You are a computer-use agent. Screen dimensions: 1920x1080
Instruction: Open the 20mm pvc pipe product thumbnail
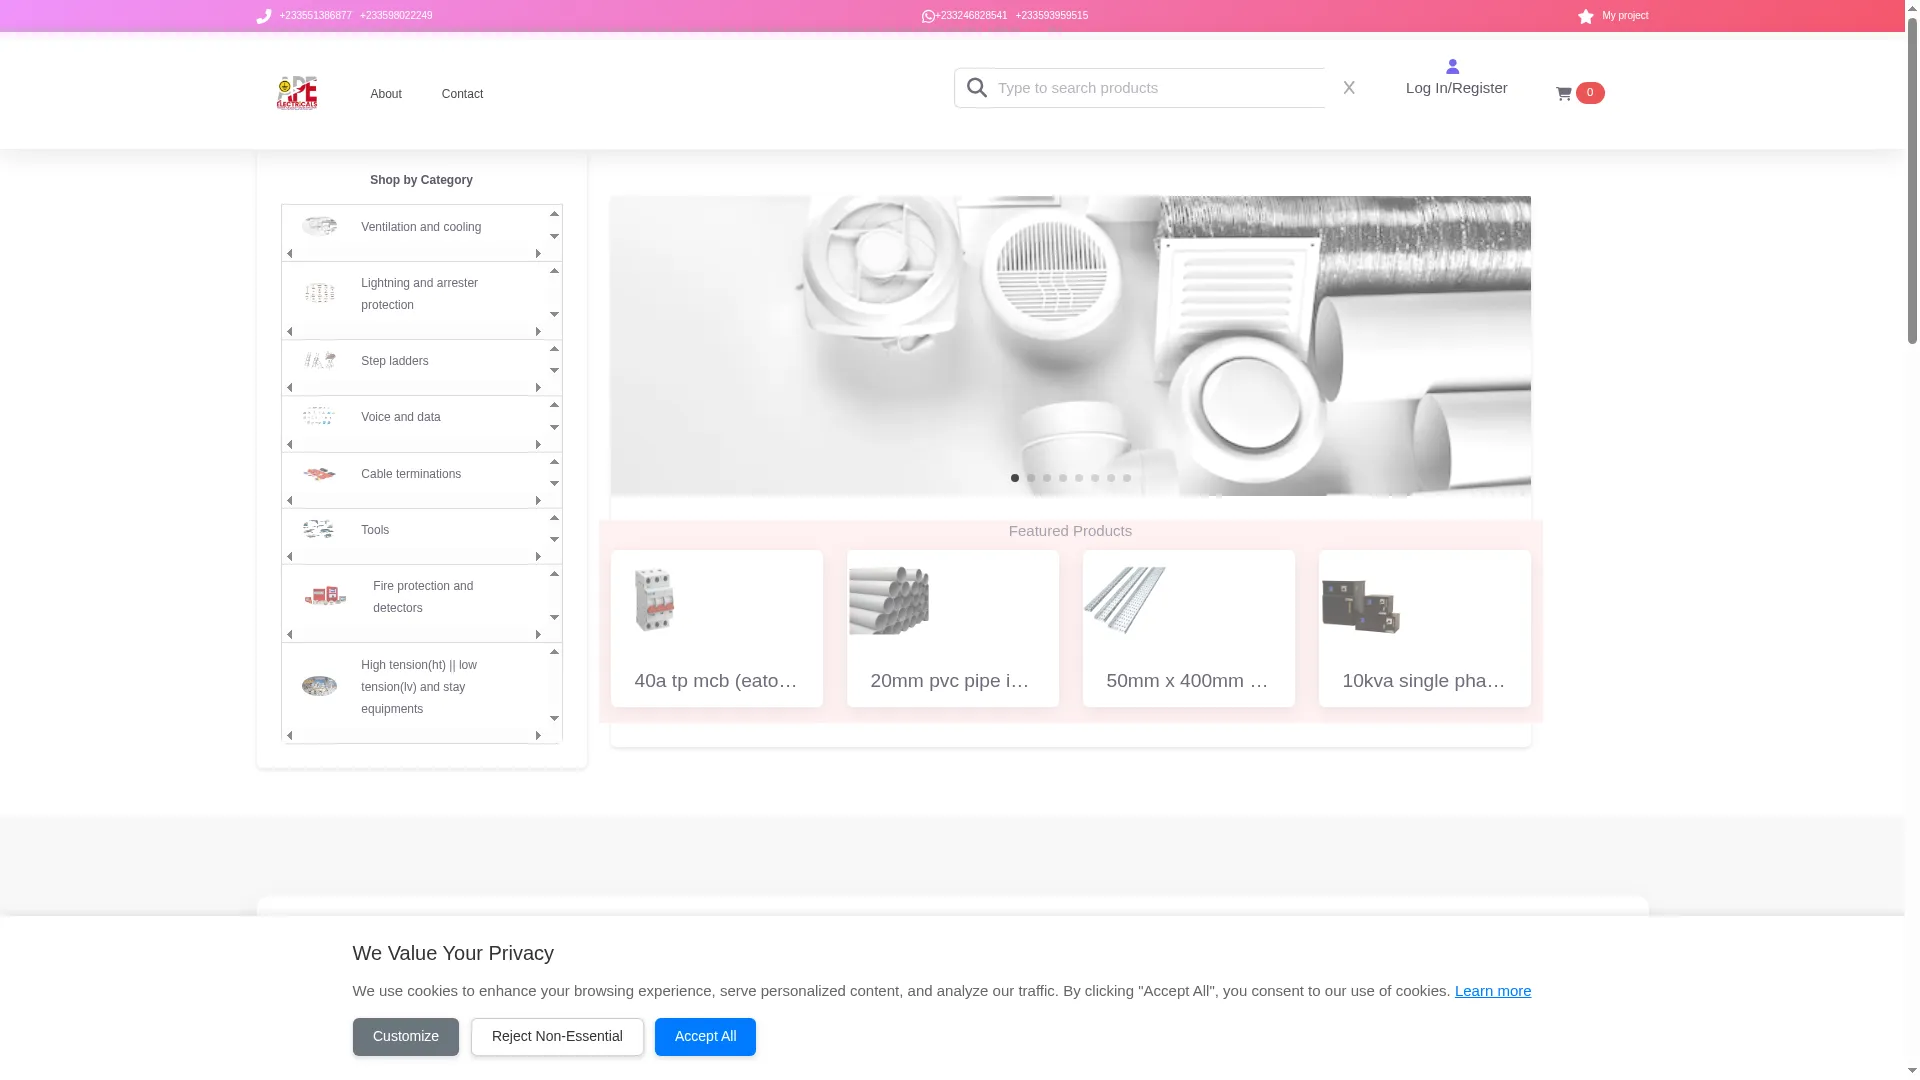(x=889, y=600)
